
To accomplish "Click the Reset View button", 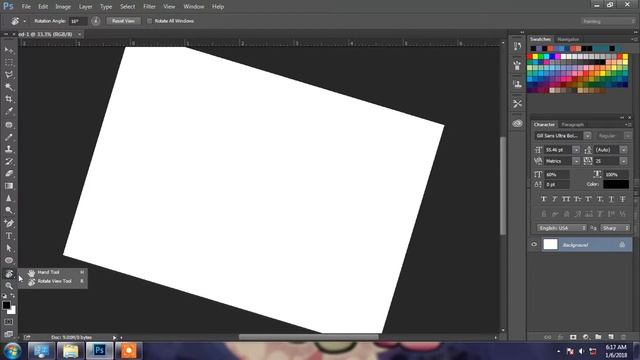I will coord(123,21).
